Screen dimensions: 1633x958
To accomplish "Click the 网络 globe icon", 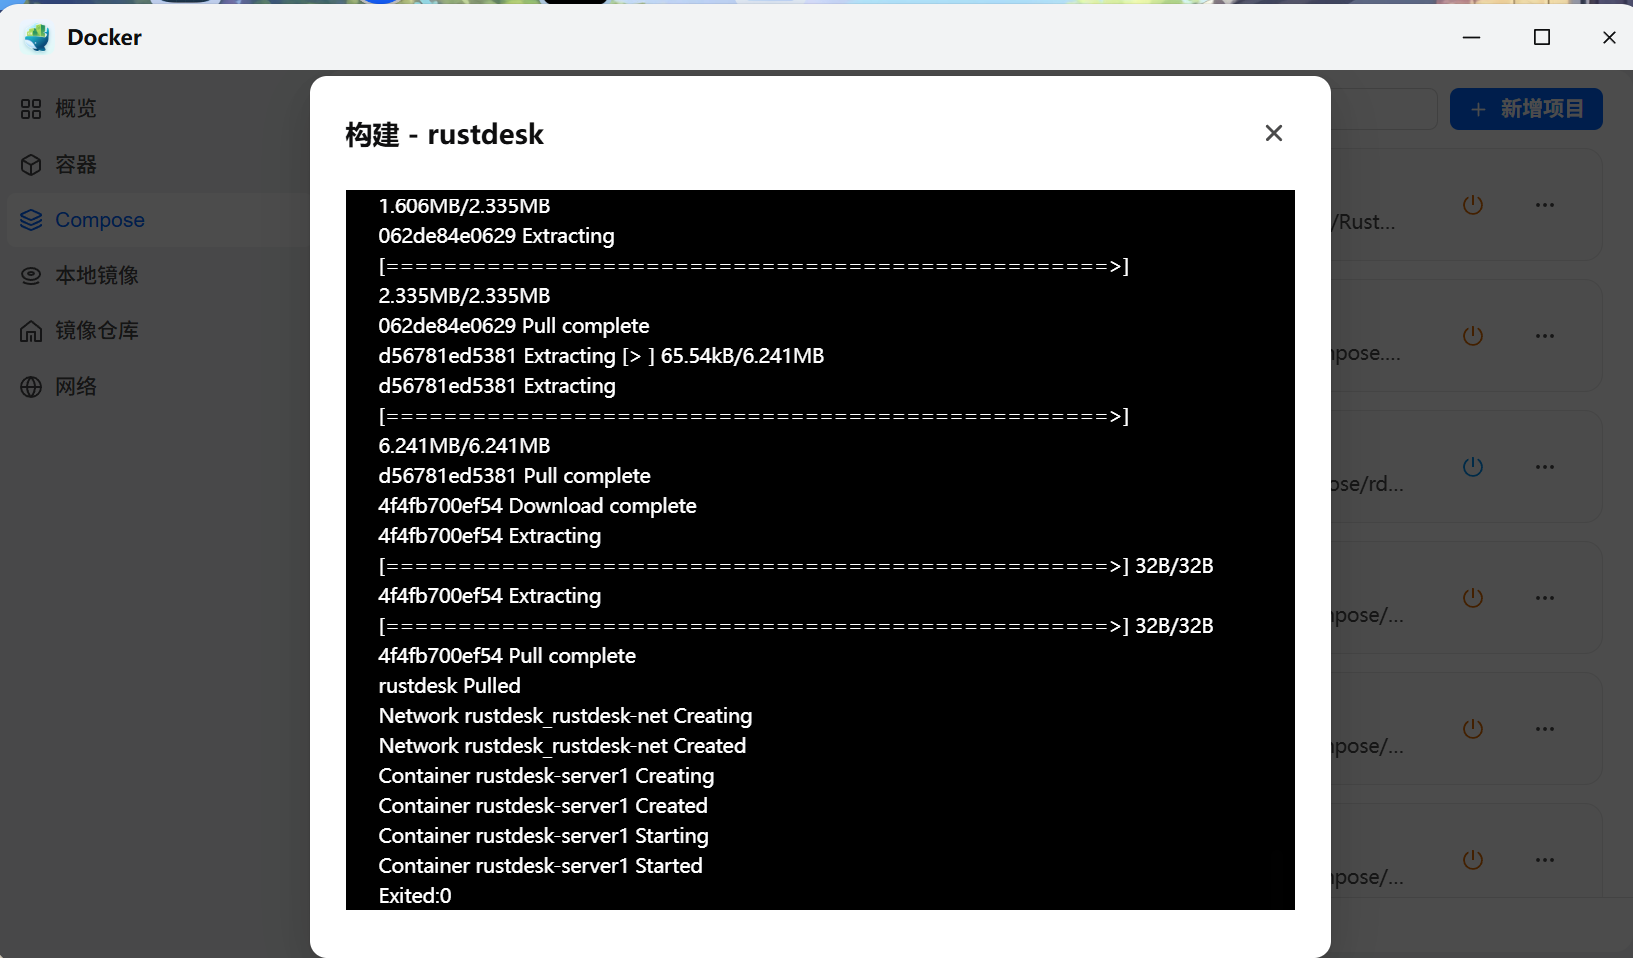I will [x=31, y=387].
